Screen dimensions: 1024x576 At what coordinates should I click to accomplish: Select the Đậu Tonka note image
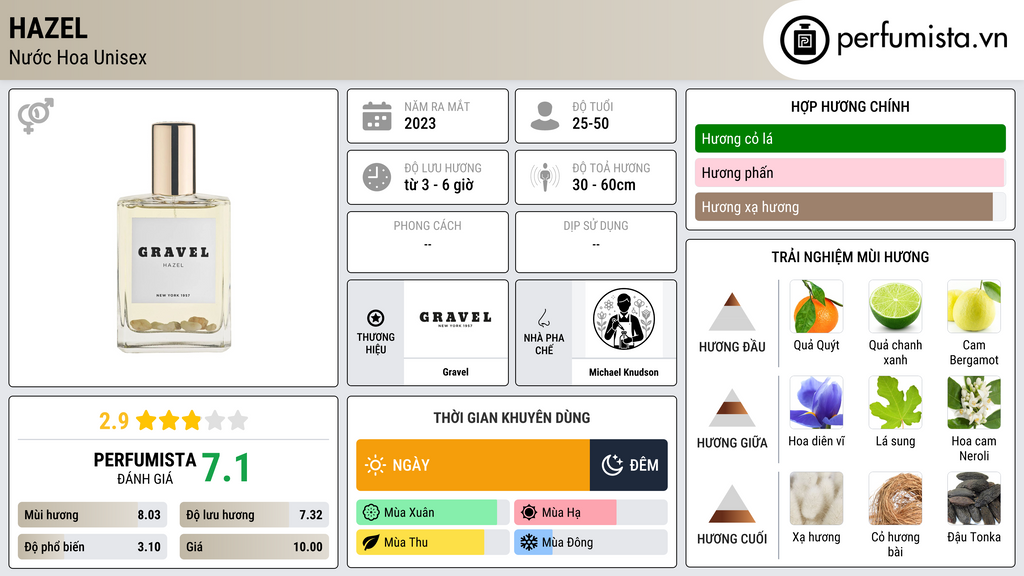tap(974, 499)
